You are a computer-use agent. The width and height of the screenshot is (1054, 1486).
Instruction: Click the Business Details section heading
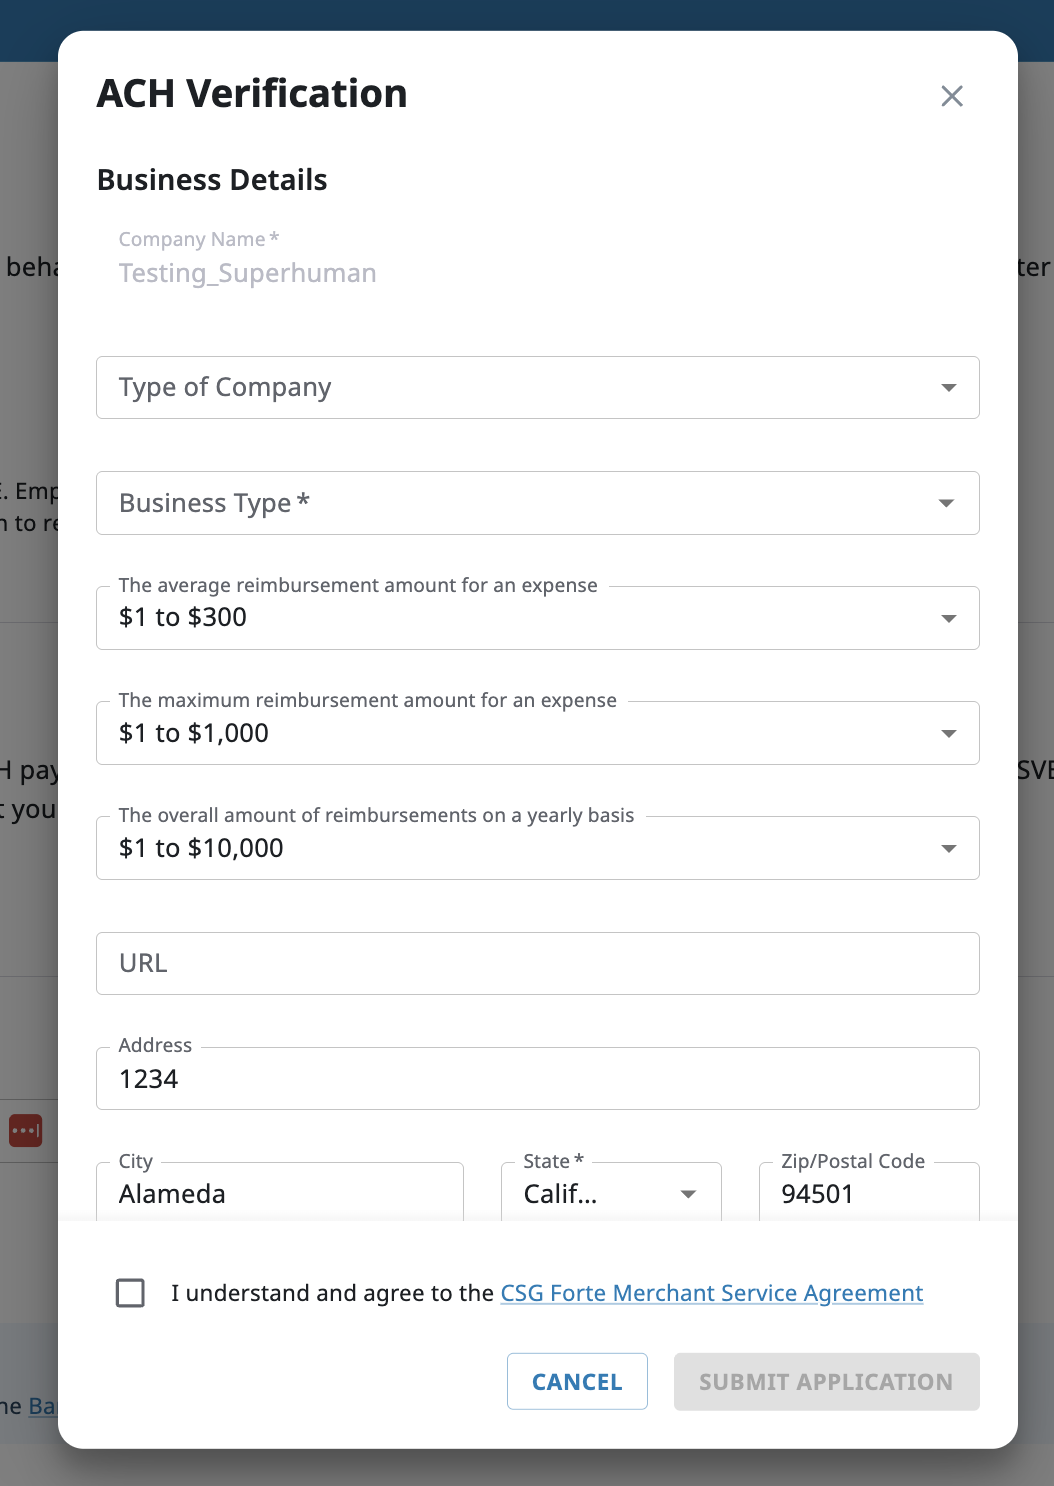212,180
